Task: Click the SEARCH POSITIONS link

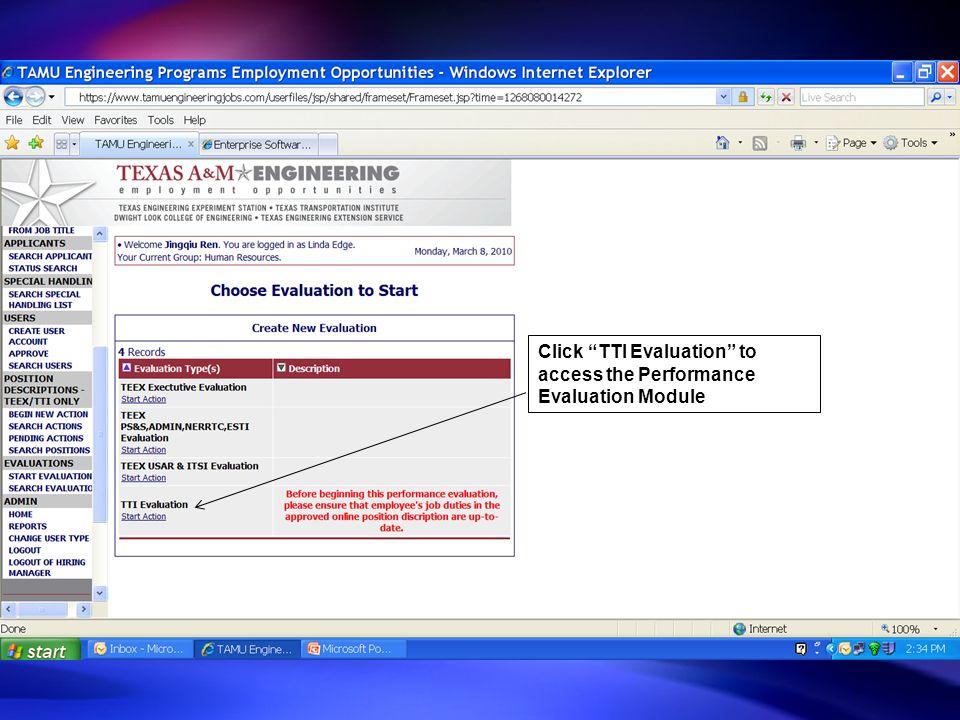Action: (49, 450)
